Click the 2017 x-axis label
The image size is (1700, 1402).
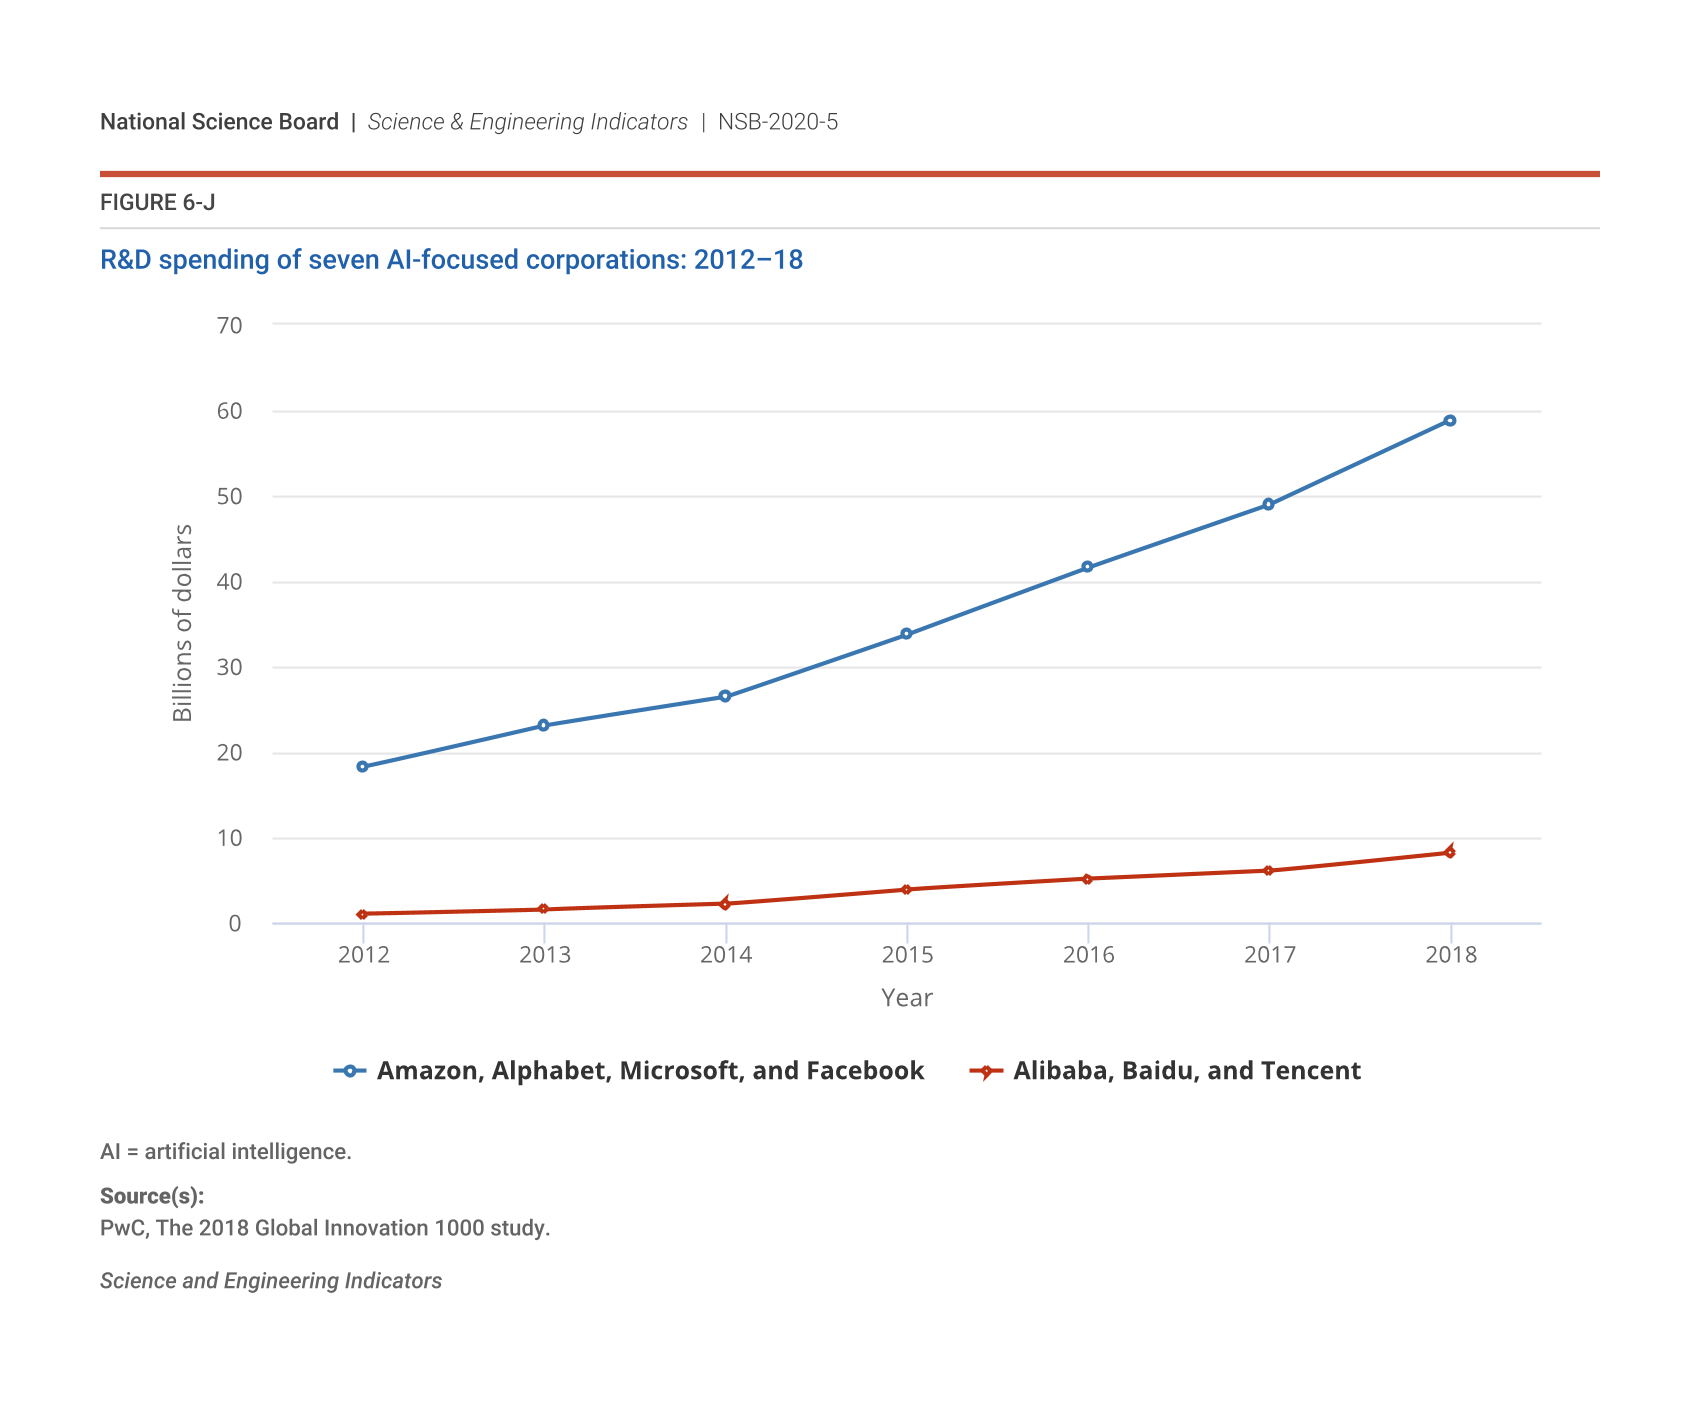[1269, 955]
